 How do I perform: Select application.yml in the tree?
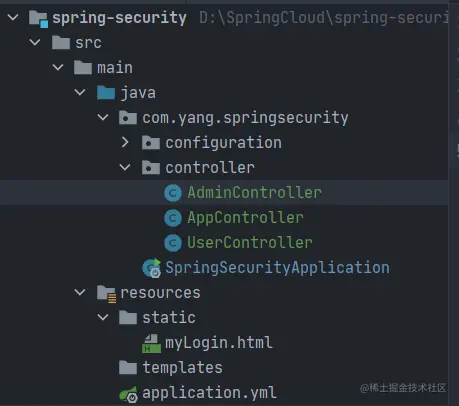209,393
